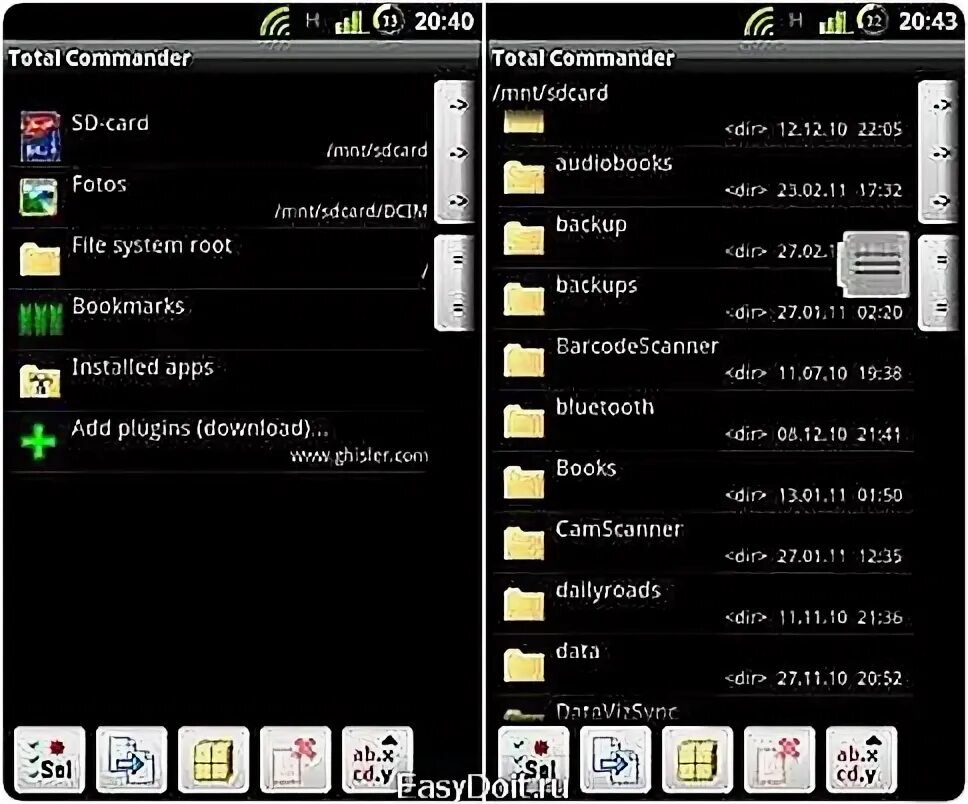Click the 20:40 clock in left status bar
Screen dimensions: 968x804
coord(444,21)
